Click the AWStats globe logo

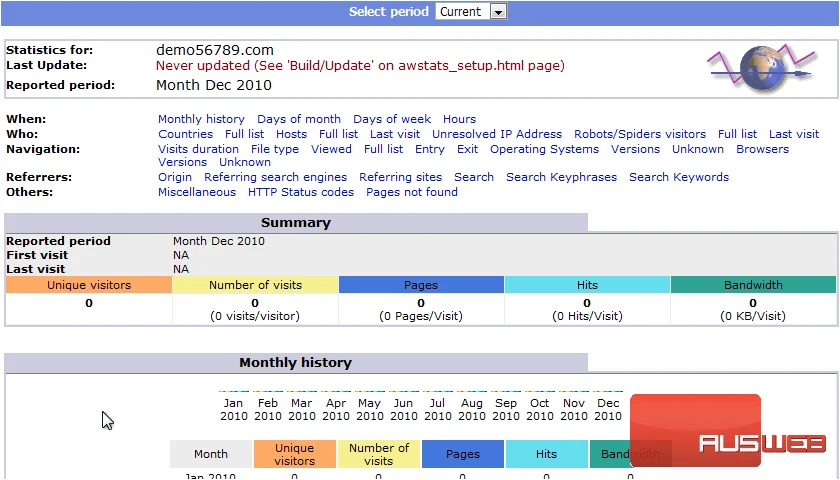(762, 68)
